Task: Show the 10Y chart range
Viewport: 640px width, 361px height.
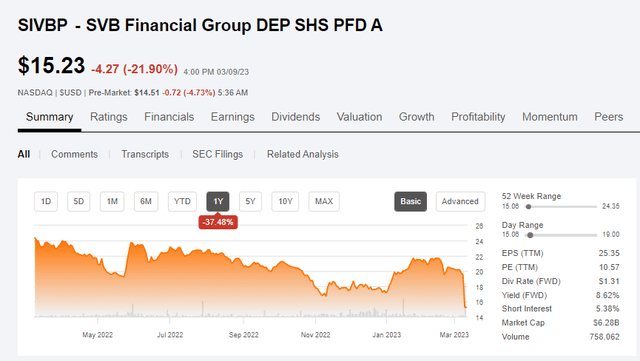Action: tap(285, 201)
